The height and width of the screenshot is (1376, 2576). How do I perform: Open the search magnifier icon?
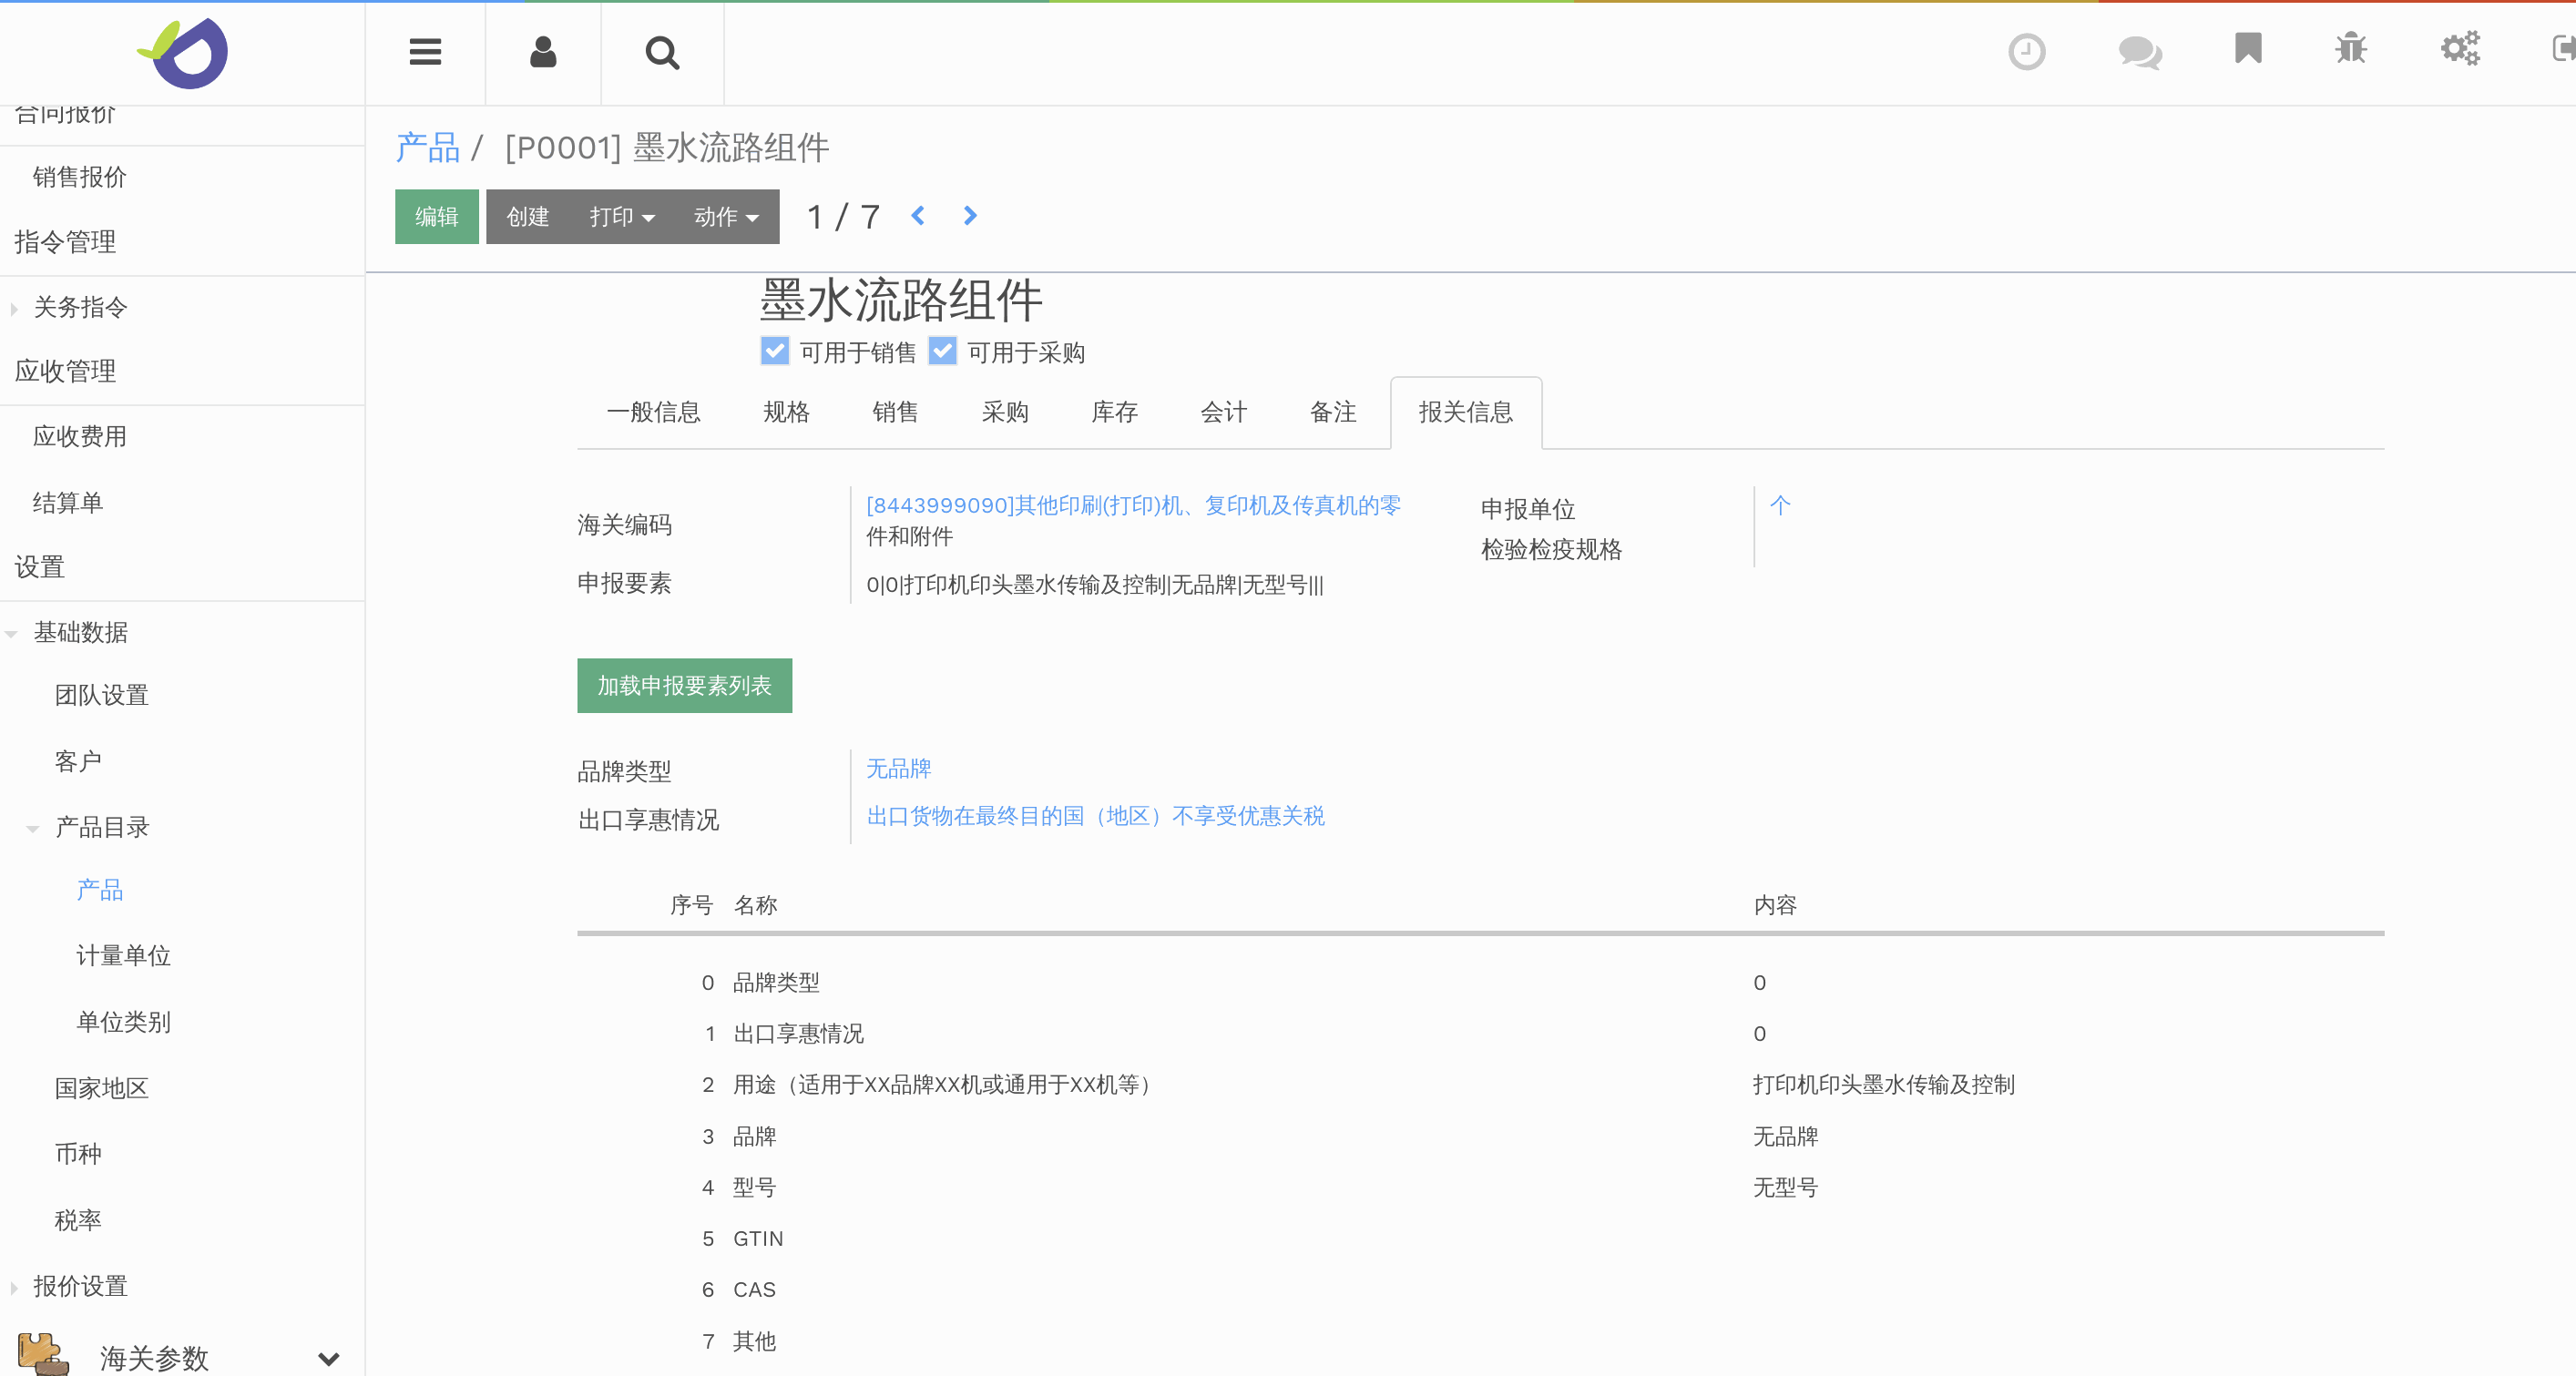tap(662, 52)
